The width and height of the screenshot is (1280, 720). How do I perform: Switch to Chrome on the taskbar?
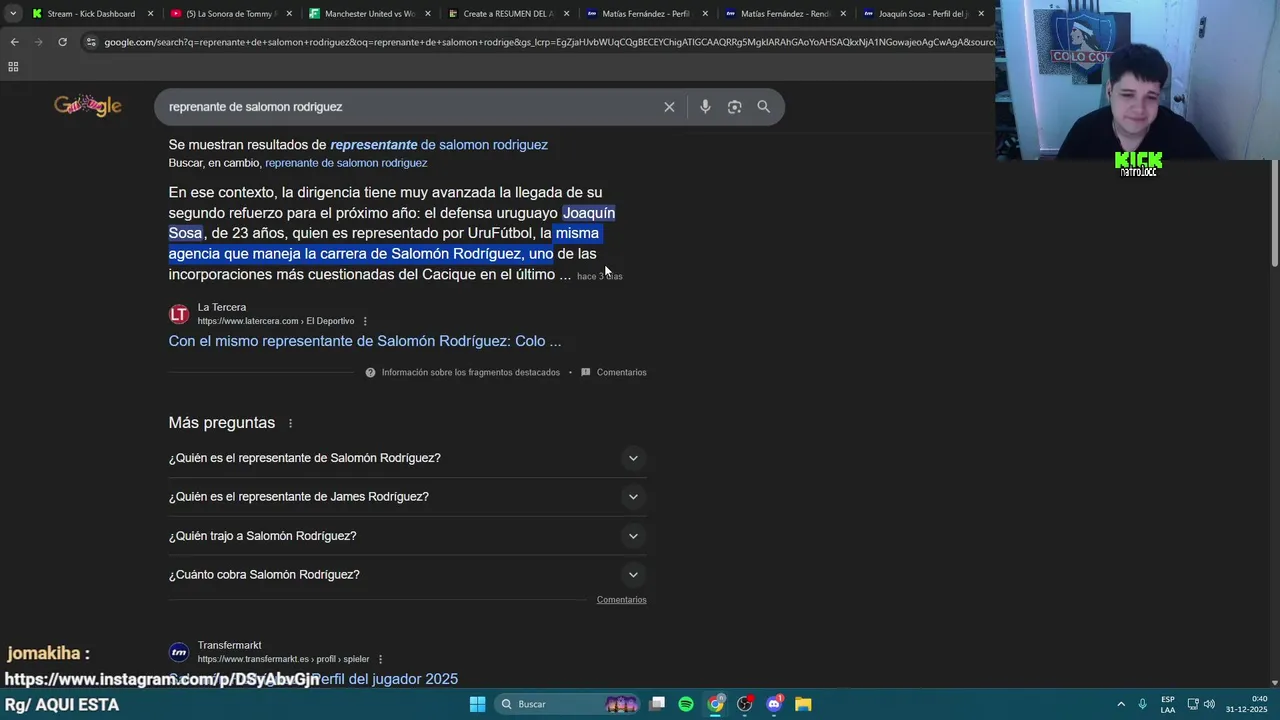click(716, 704)
